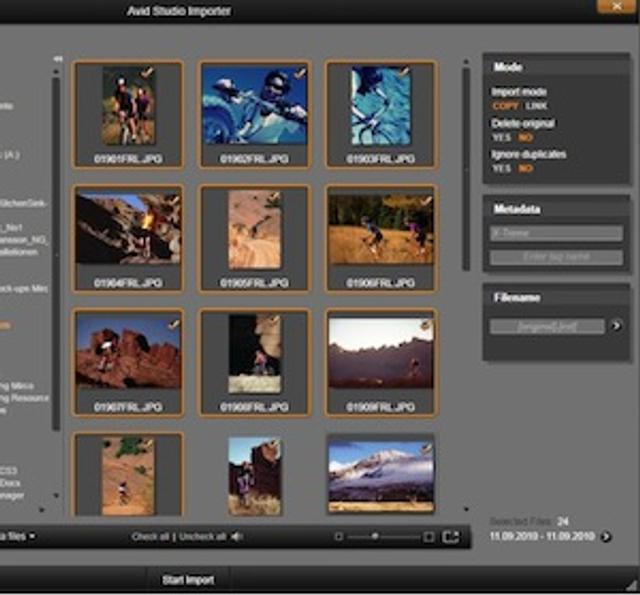The height and width of the screenshot is (595, 640).
Task: Select the cyan bike thumbnail 01903FRL.JPG
Action: point(381,115)
